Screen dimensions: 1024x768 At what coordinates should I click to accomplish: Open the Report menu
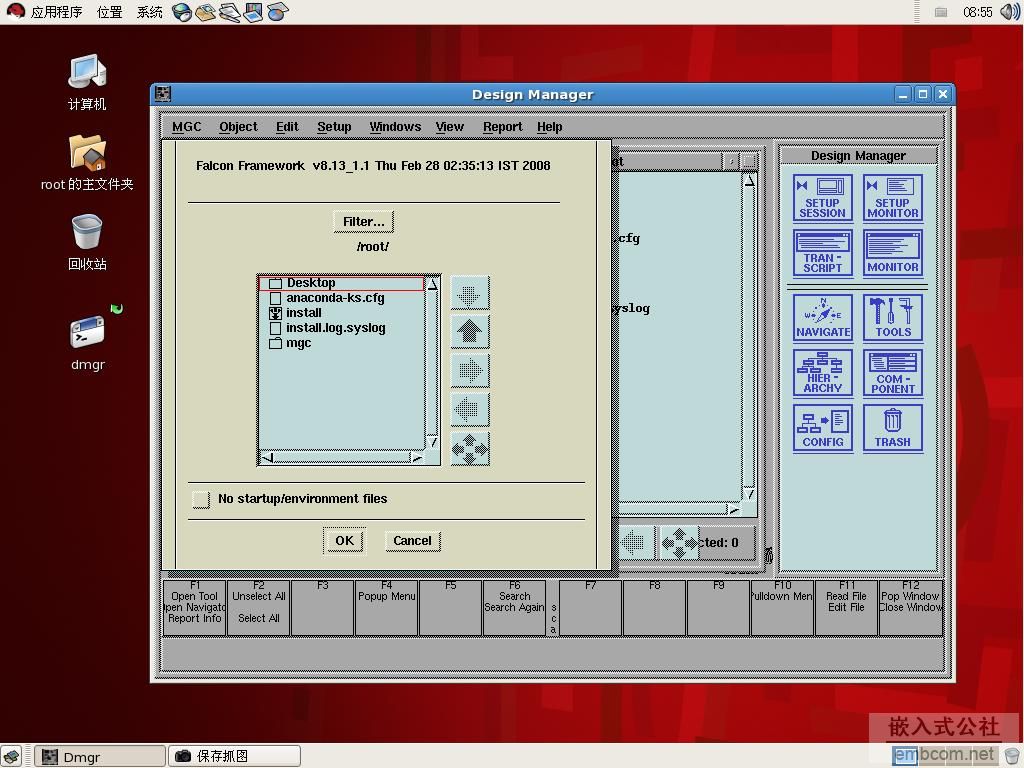coord(502,127)
